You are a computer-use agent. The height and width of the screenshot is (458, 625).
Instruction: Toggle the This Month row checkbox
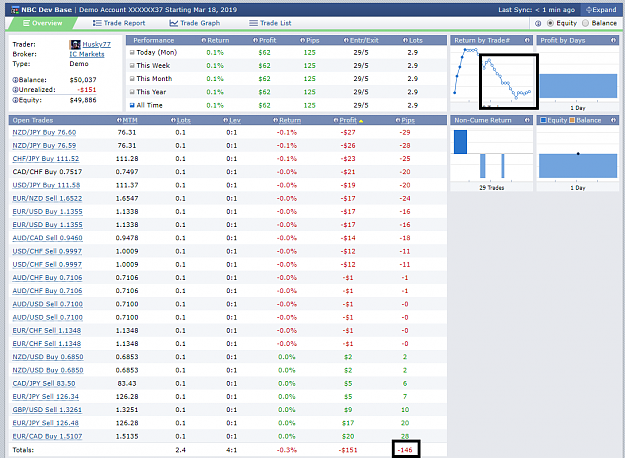click(132, 79)
